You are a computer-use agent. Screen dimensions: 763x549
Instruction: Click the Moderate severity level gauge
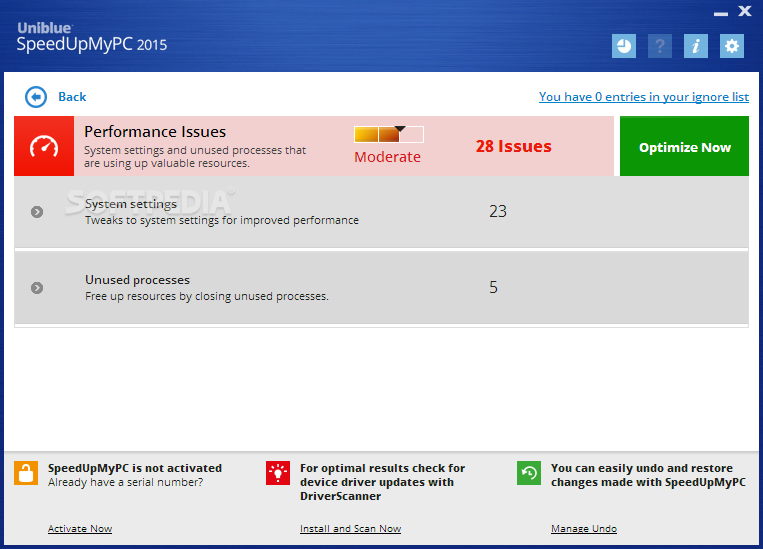click(389, 134)
